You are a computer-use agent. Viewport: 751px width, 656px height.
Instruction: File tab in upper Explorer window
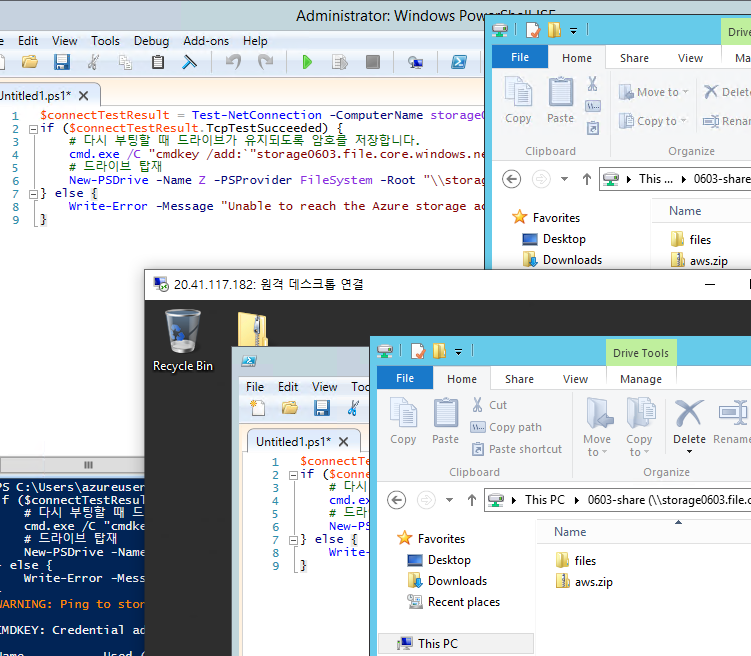[520, 57]
